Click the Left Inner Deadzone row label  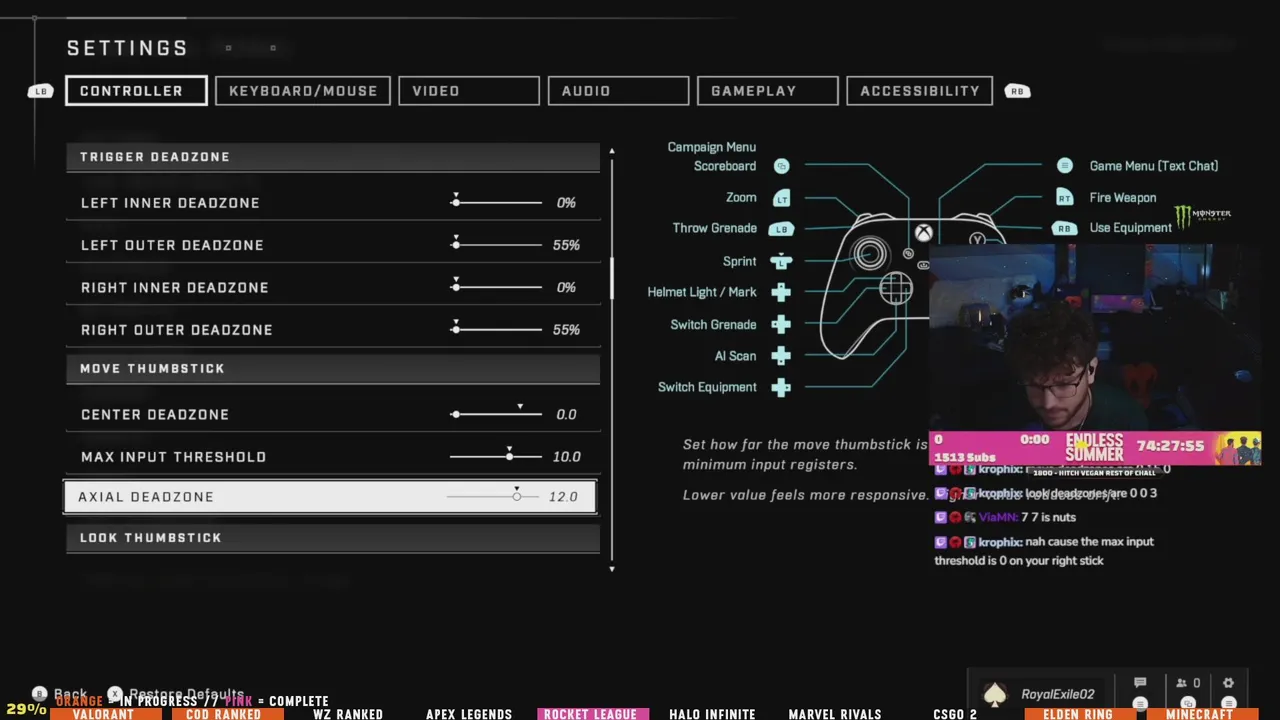[x=170, y=203]
